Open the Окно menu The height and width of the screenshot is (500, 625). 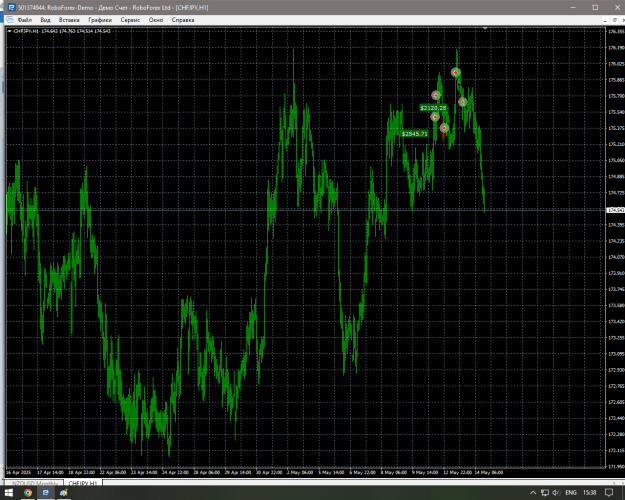(x=155, y=20)
